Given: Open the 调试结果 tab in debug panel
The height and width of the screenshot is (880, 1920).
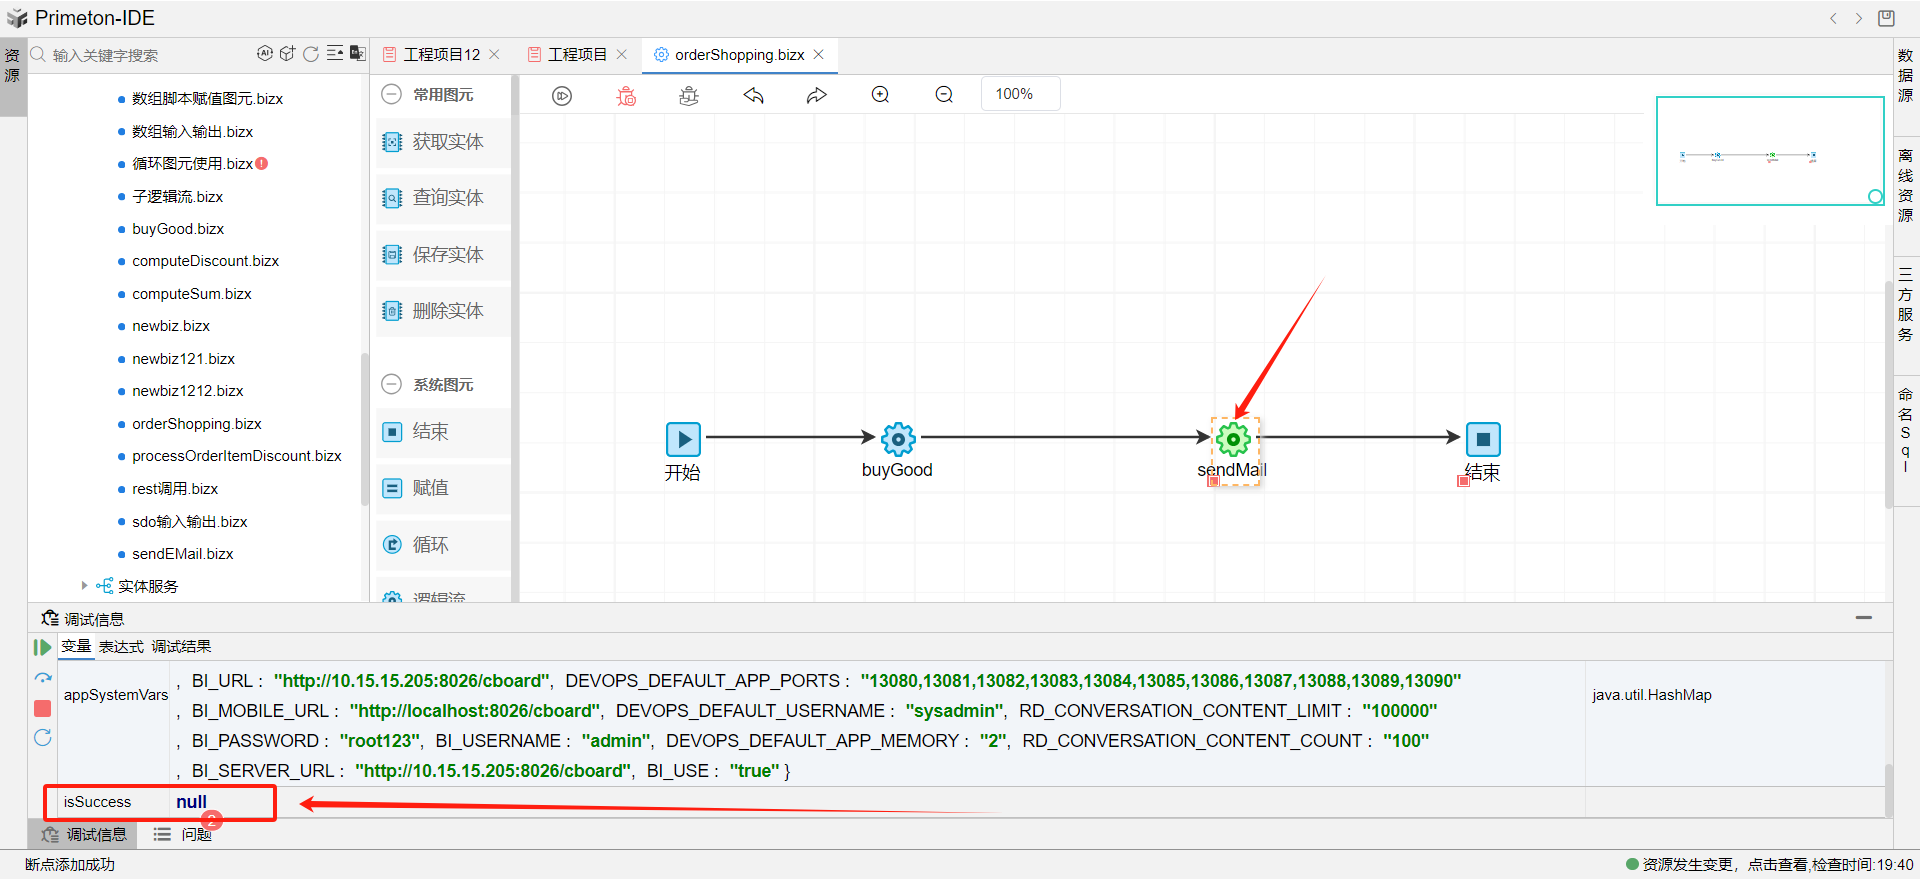Looking at the screenshot, I should point(181,647).
